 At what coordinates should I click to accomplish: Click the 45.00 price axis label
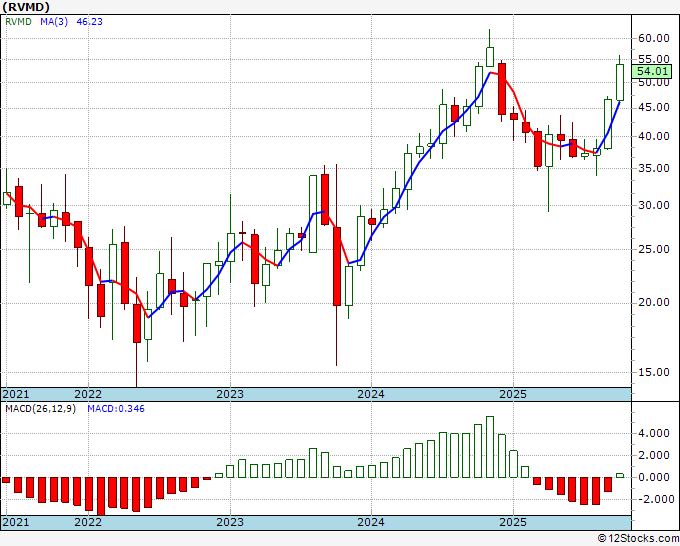pyautogui.click(x=654, y=107)
